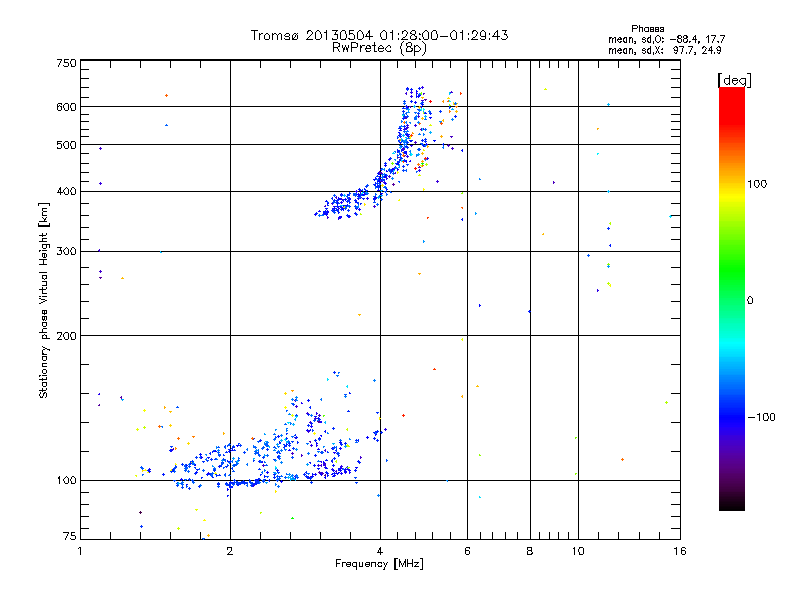Click the x-axis tick label '8'
Screen dimensions: 800x600
coord(530,551)
